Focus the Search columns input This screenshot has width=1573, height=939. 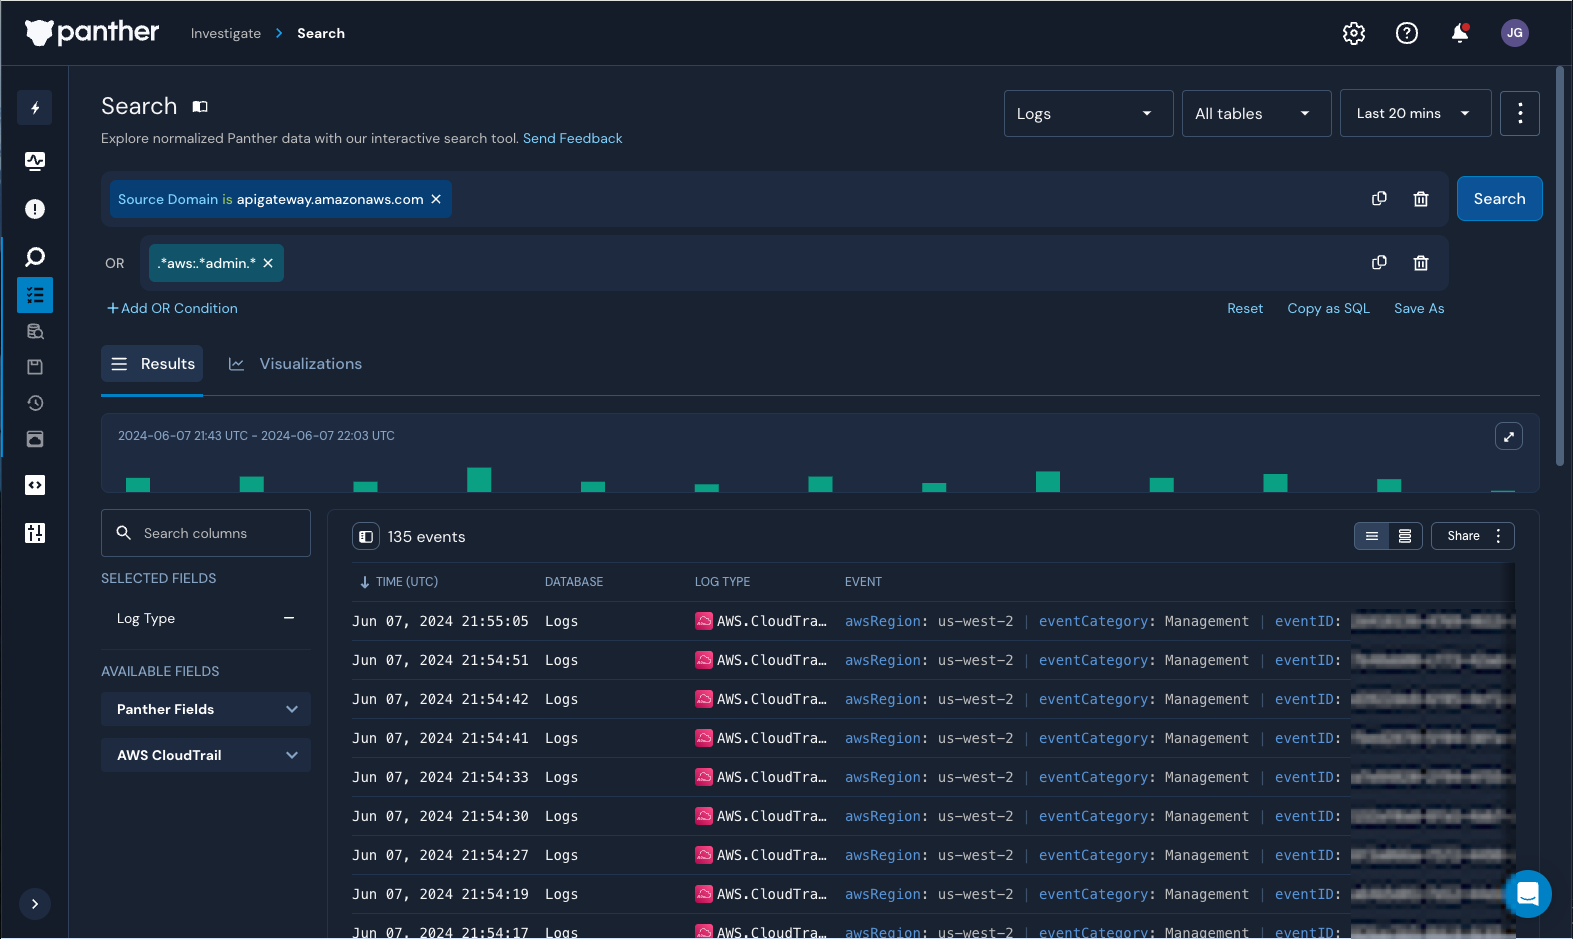coord(206,533)
